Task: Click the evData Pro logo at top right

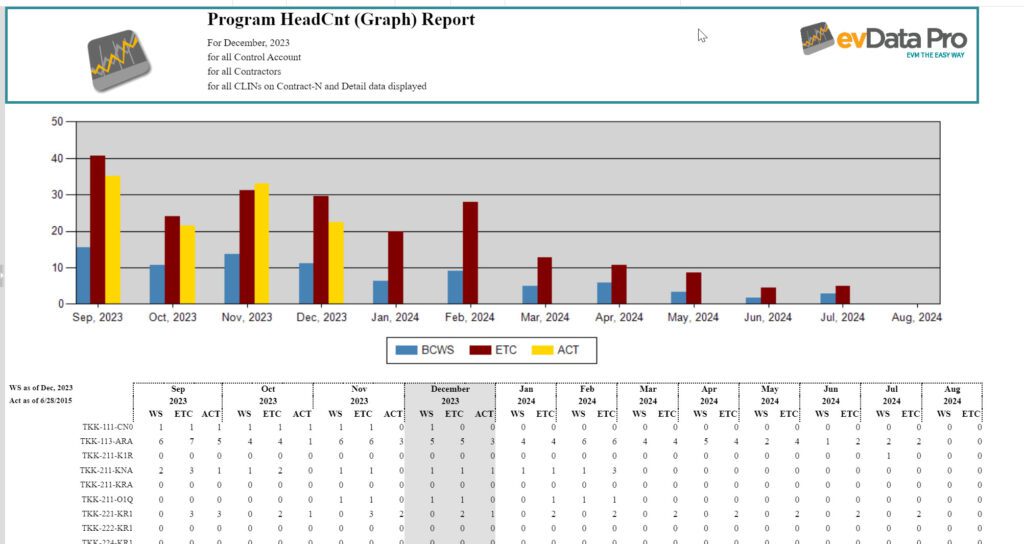Action: coord(884,40)
